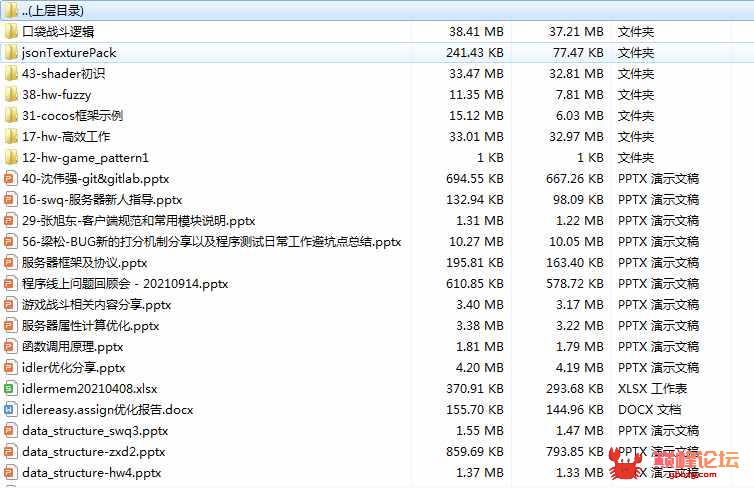Click size value 694.55 KB

click(x=475, y=179)
